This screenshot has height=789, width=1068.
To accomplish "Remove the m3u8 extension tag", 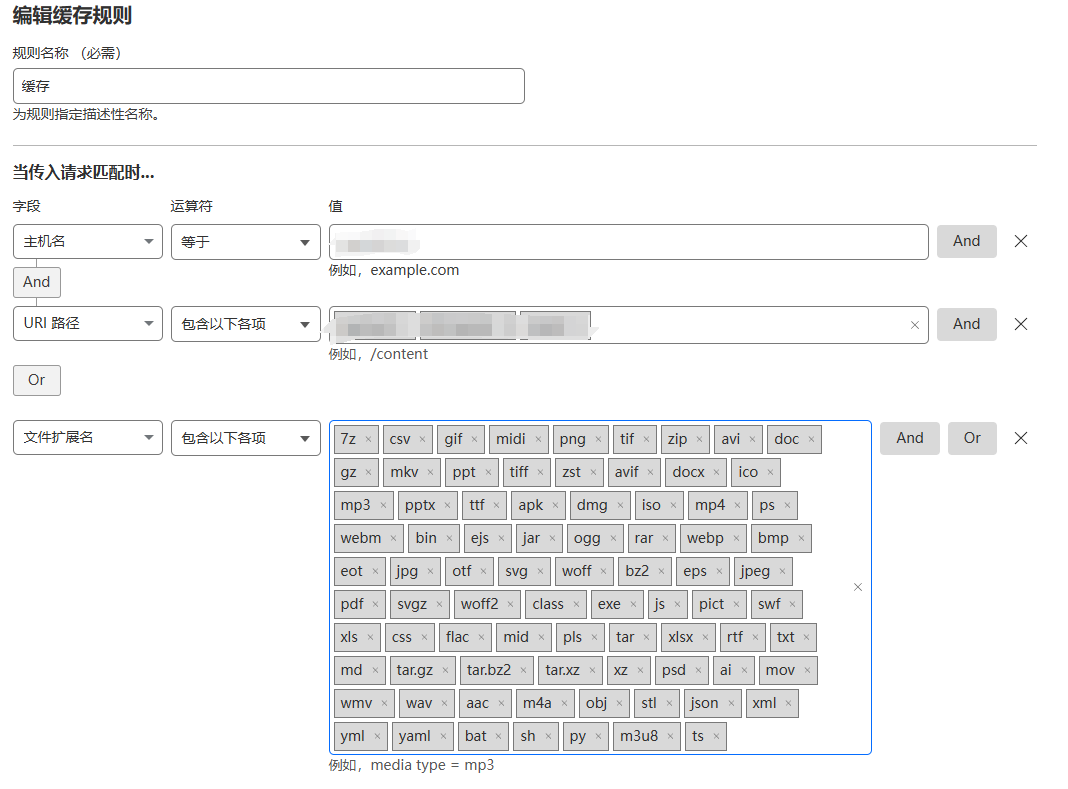I will tap(670, 737).
